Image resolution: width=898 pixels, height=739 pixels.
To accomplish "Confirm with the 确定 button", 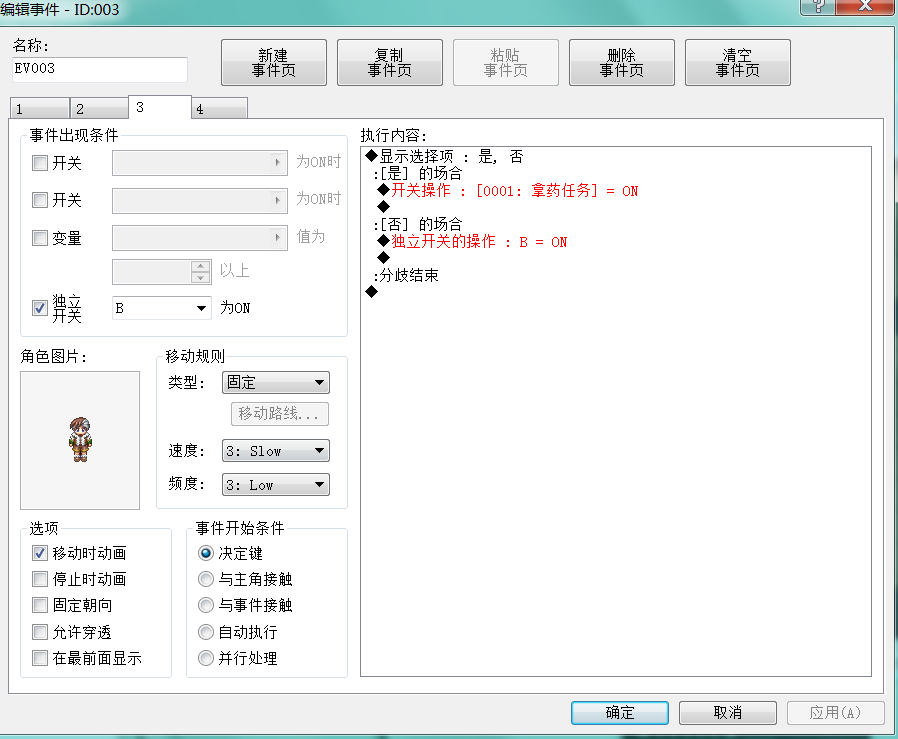I will [620, 713].
